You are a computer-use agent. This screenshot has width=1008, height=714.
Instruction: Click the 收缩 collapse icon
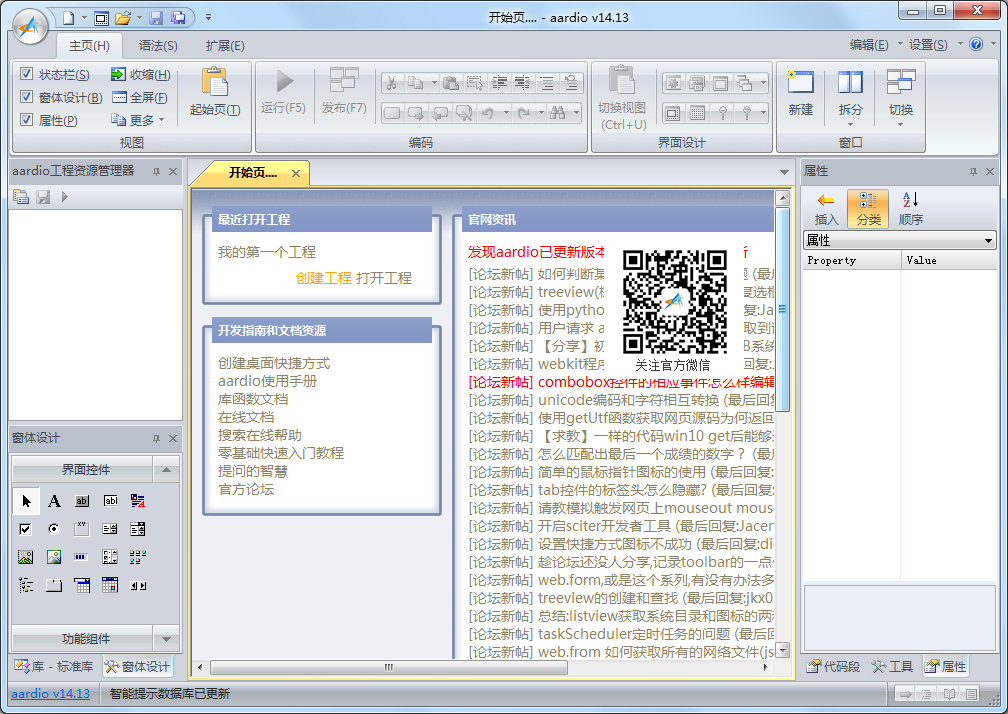click(118, 75)
